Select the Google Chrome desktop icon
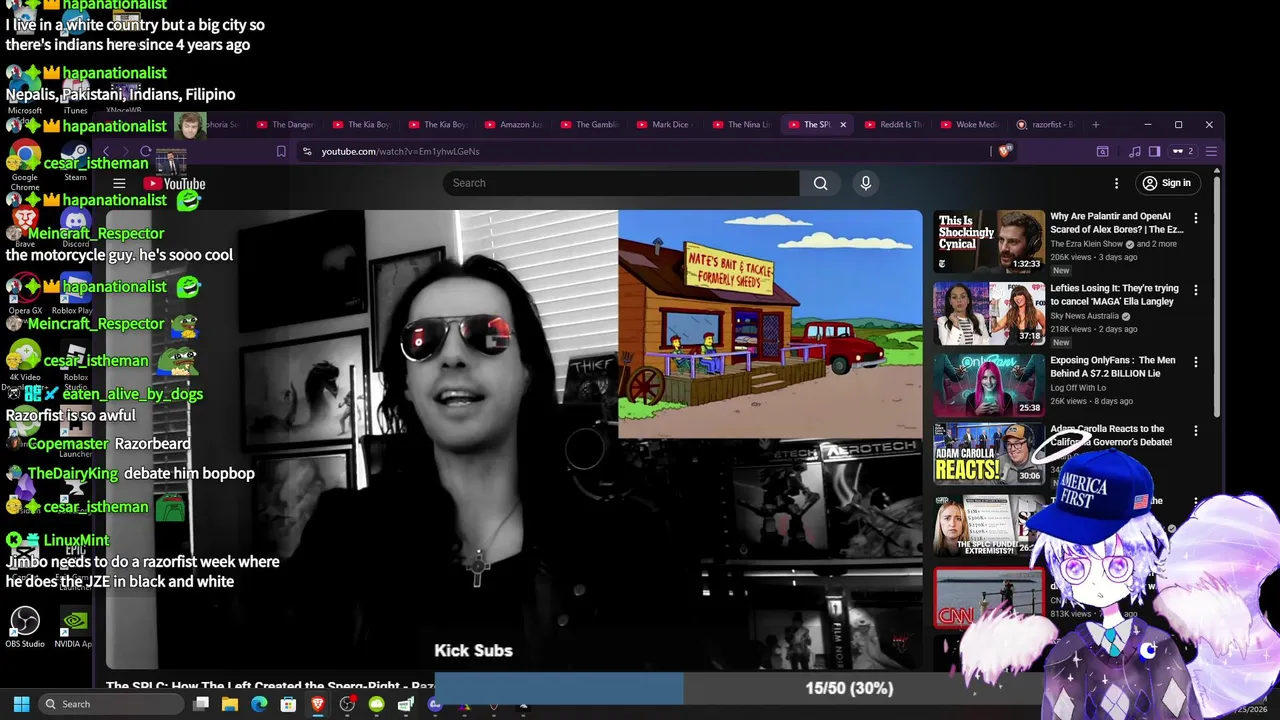The height and width of the screenshot is (720, 1280). [x=25, y=164]
